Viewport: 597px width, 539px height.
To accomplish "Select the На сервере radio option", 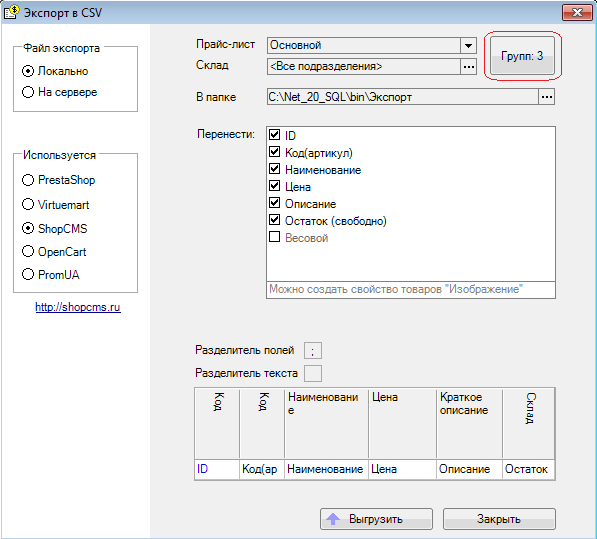I will coord(28,92).
